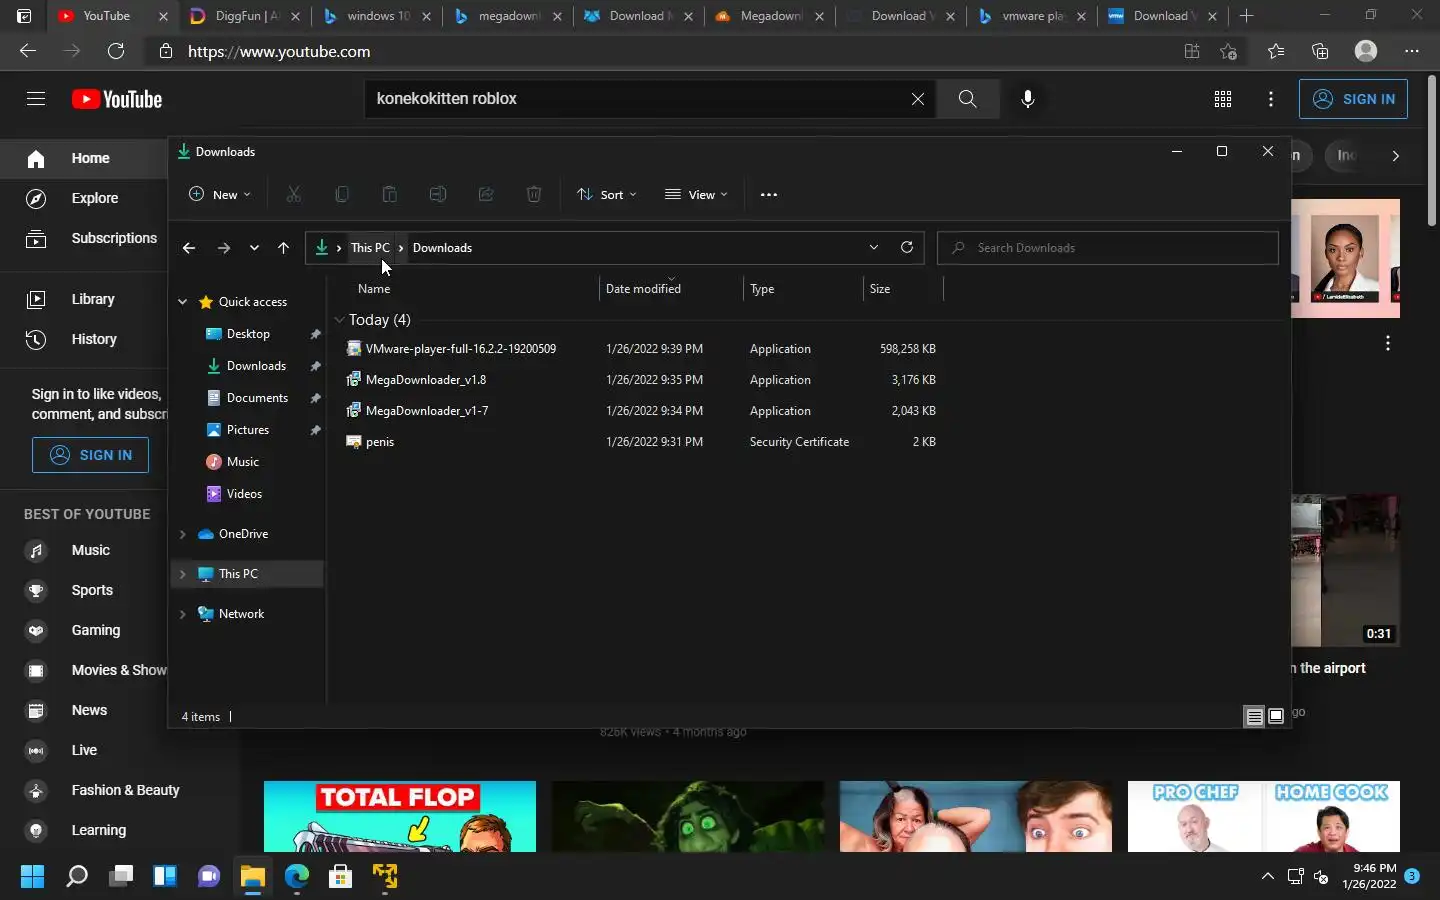The image size is (1440, 900).
Task: Open recent locations dropdown arrow in Explorer
Action: (x=254, y=248)
